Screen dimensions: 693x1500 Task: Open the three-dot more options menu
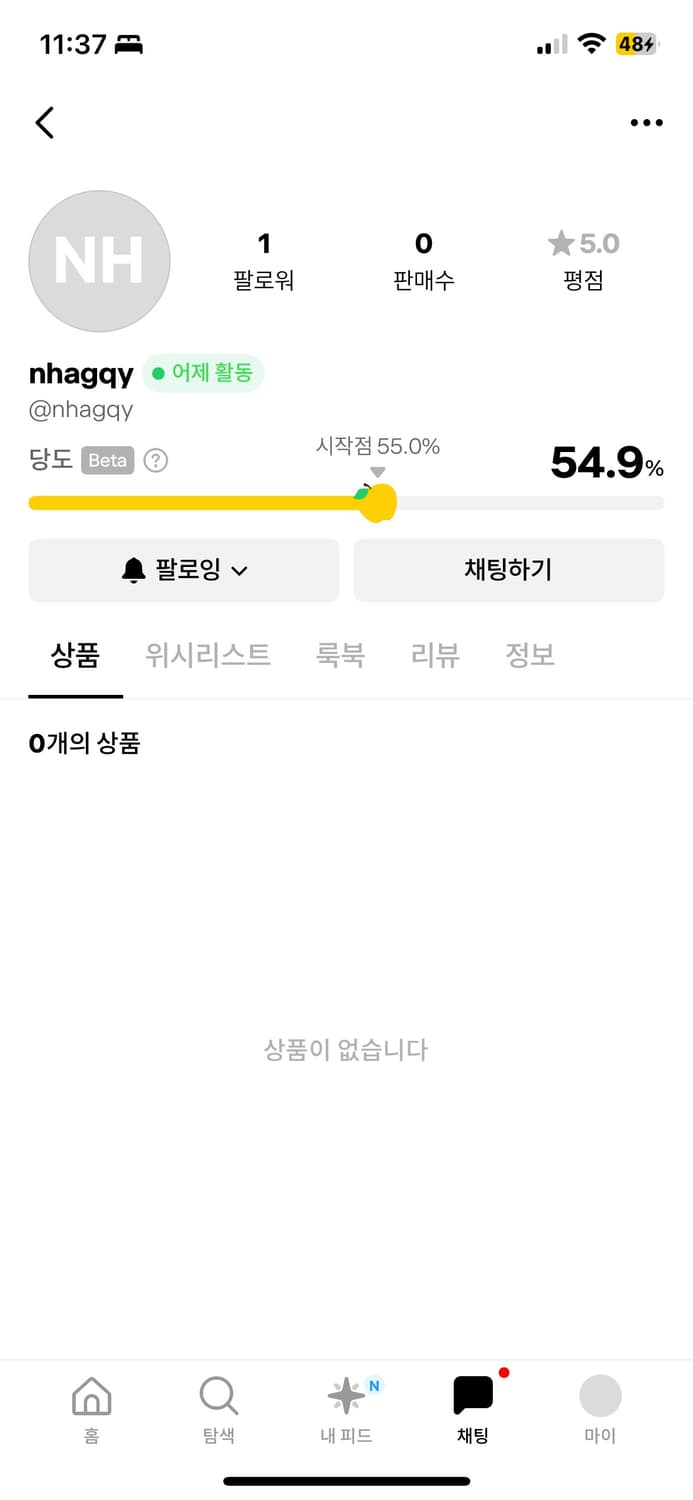tap(646, 123)
